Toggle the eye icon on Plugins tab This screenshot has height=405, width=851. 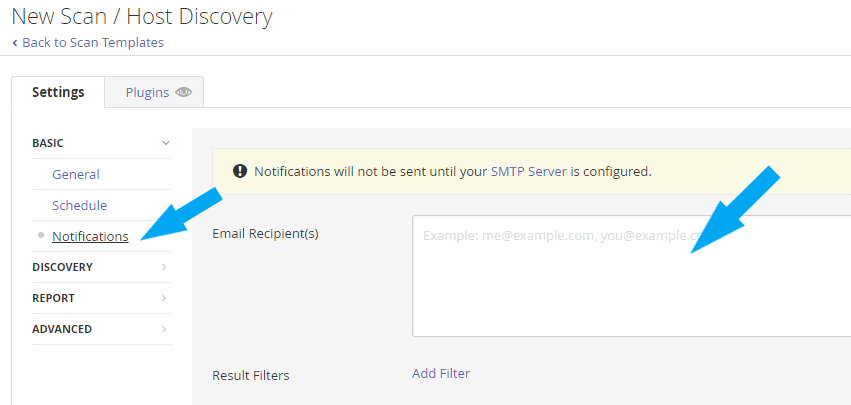point(183,92)
